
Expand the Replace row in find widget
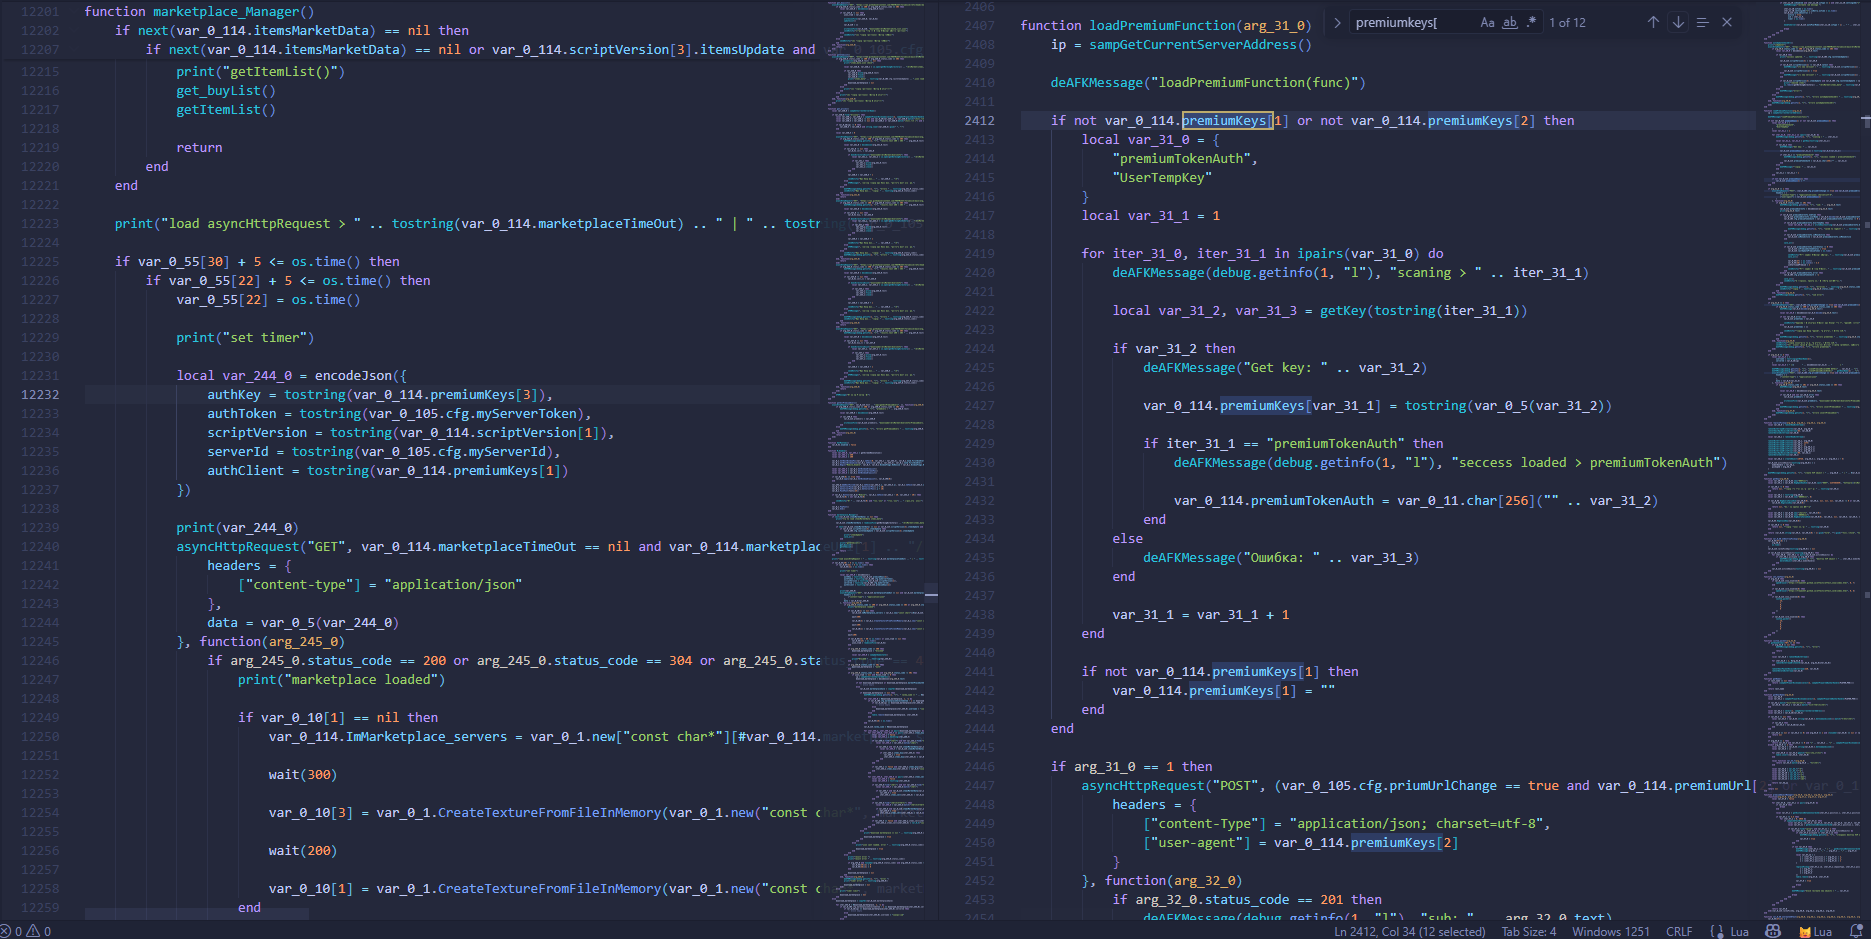click(1337, 22)
